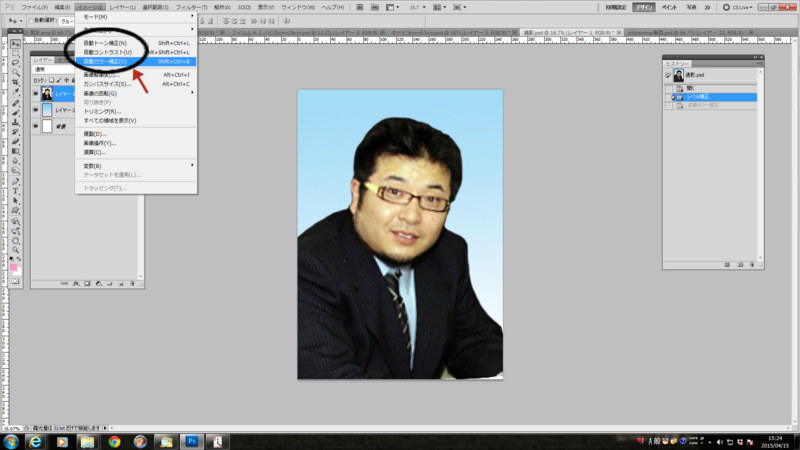Open the CS Live menu
The image size is (800, 450).
pyautogui.click(x=738, y=7)
